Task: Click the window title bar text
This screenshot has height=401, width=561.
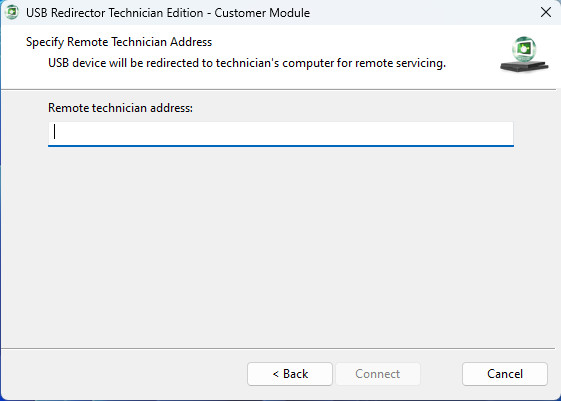Action: tap(168, 13)
